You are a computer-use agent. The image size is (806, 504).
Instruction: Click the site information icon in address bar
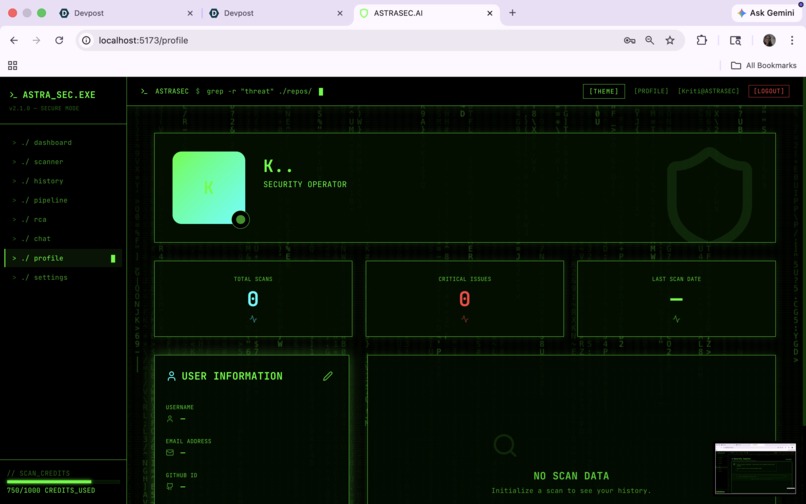click(x=86, y=40)
